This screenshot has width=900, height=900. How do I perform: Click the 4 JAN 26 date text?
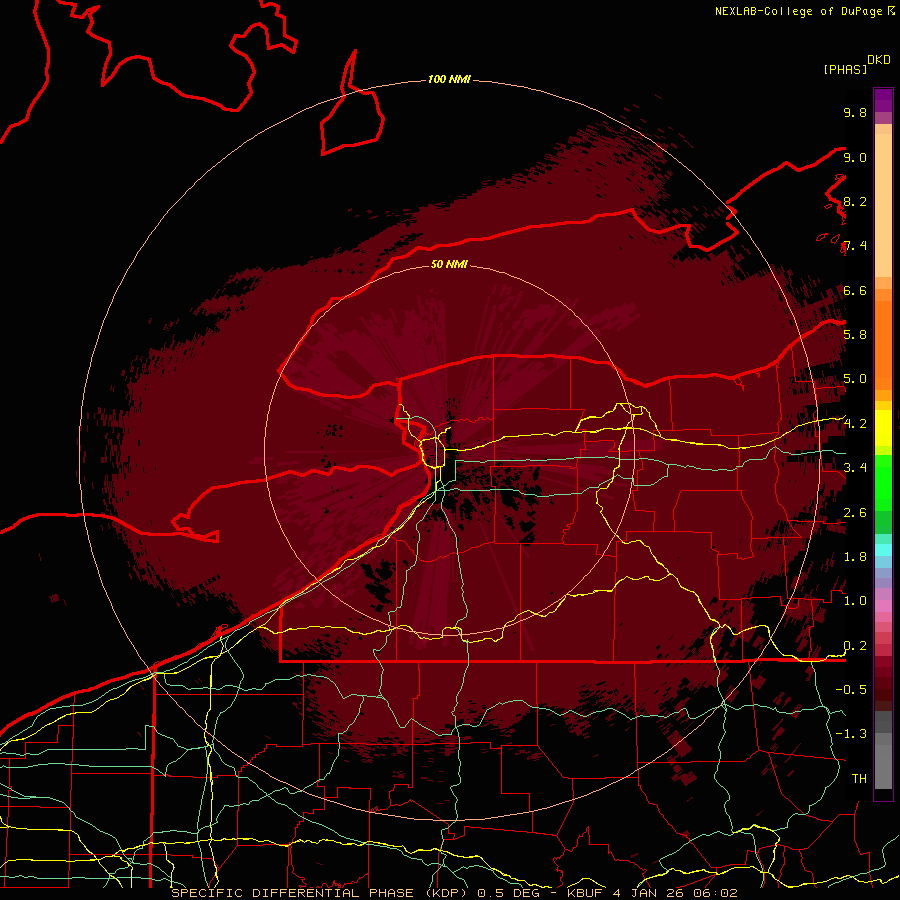click(650, 893)
